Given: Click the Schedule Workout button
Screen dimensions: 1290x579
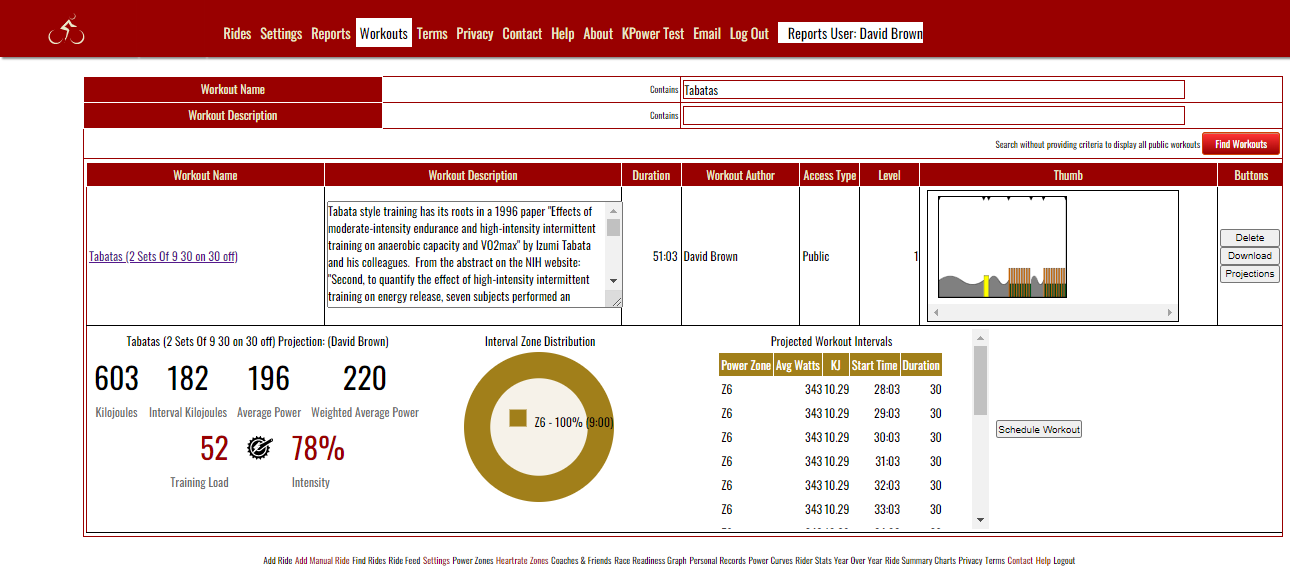Looking at the screenshot, I should 1039,429.
